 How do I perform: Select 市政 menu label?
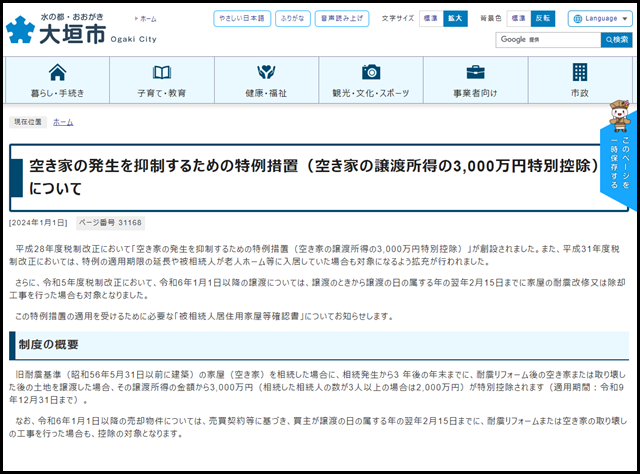coord(580,93)
